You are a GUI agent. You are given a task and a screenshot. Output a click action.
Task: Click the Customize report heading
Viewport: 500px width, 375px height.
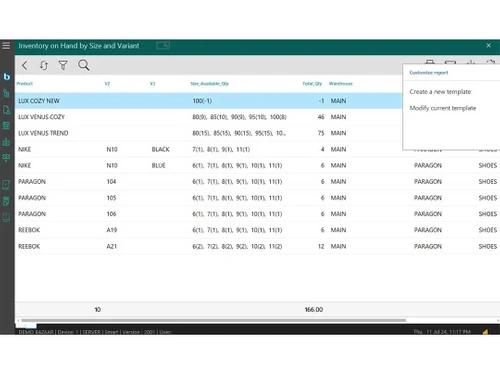point(429,73)
